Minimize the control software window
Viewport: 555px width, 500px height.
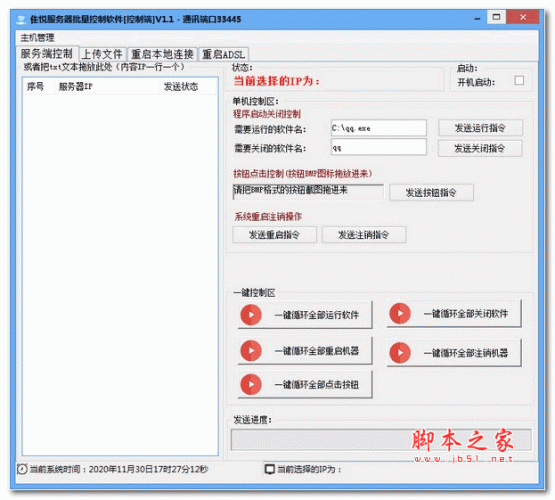coord(477,18)
